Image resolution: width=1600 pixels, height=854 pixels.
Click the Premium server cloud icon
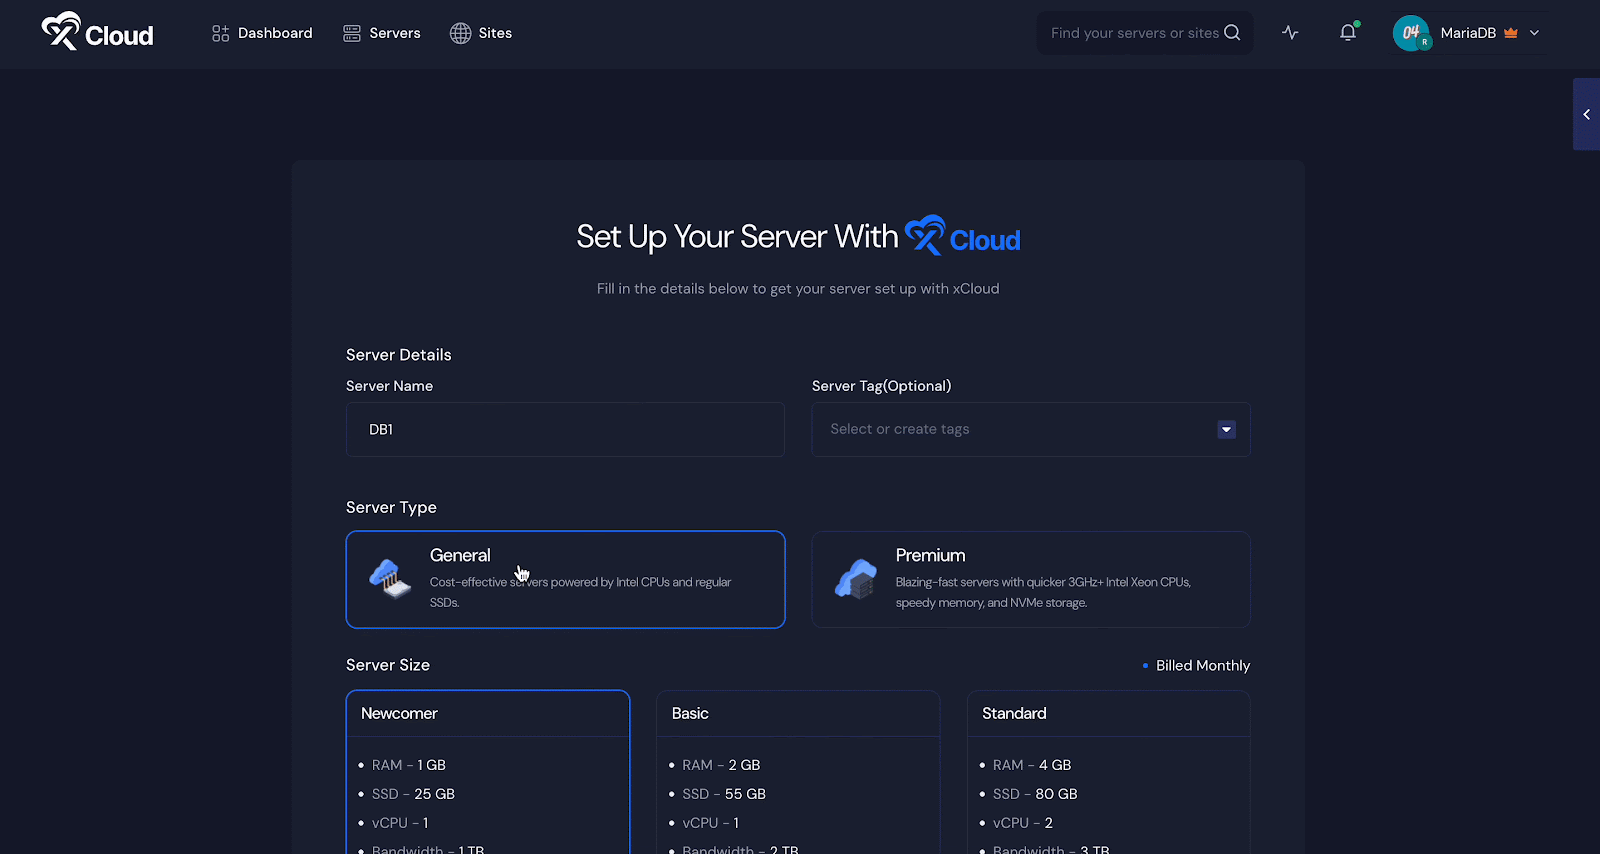pyautogui.click(x=856, y=579)
